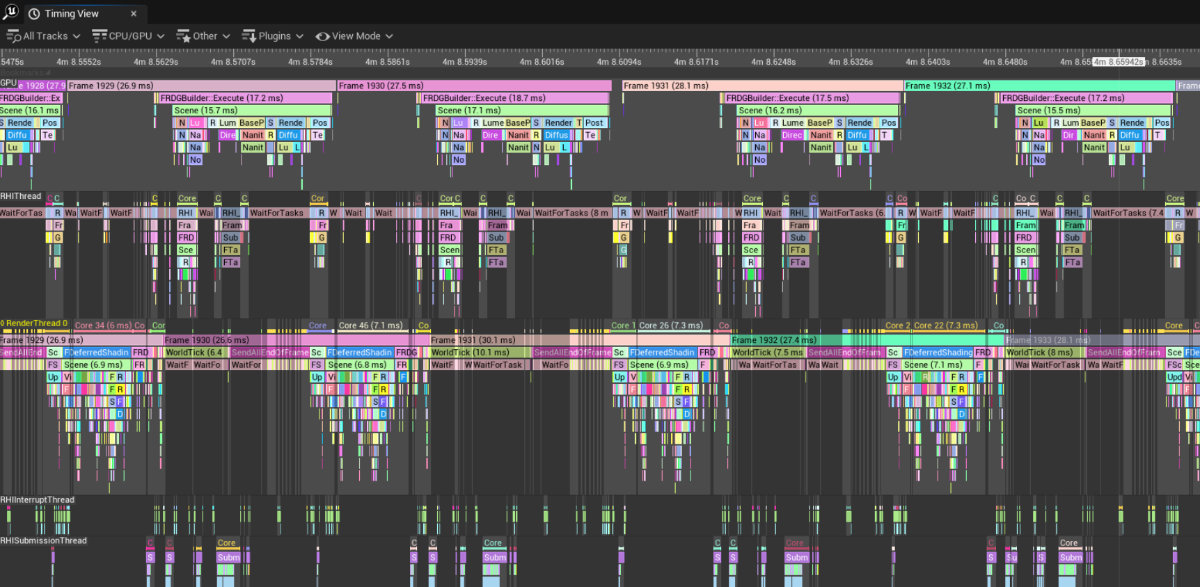Select the Scene (16.1 ms) GPU event

coord(31,110)
